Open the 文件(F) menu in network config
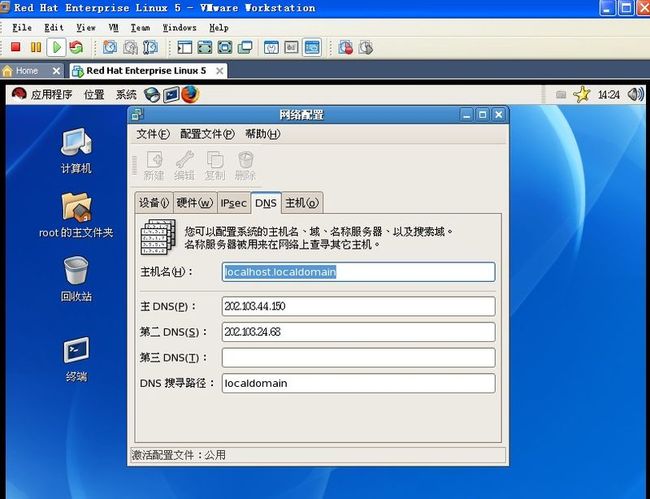The image size is (650, 499). coord(153,134)
